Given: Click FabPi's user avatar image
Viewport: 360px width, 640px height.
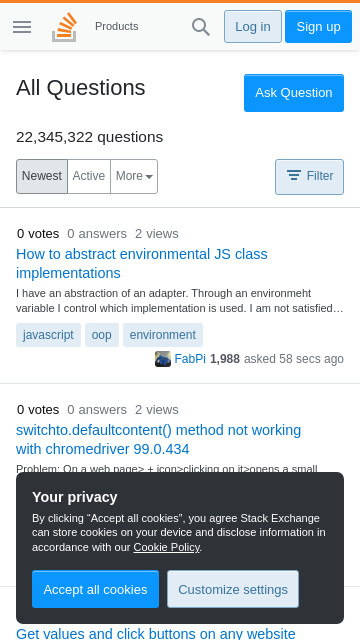Looking at the screenshot, I should [x=163, y=359].
